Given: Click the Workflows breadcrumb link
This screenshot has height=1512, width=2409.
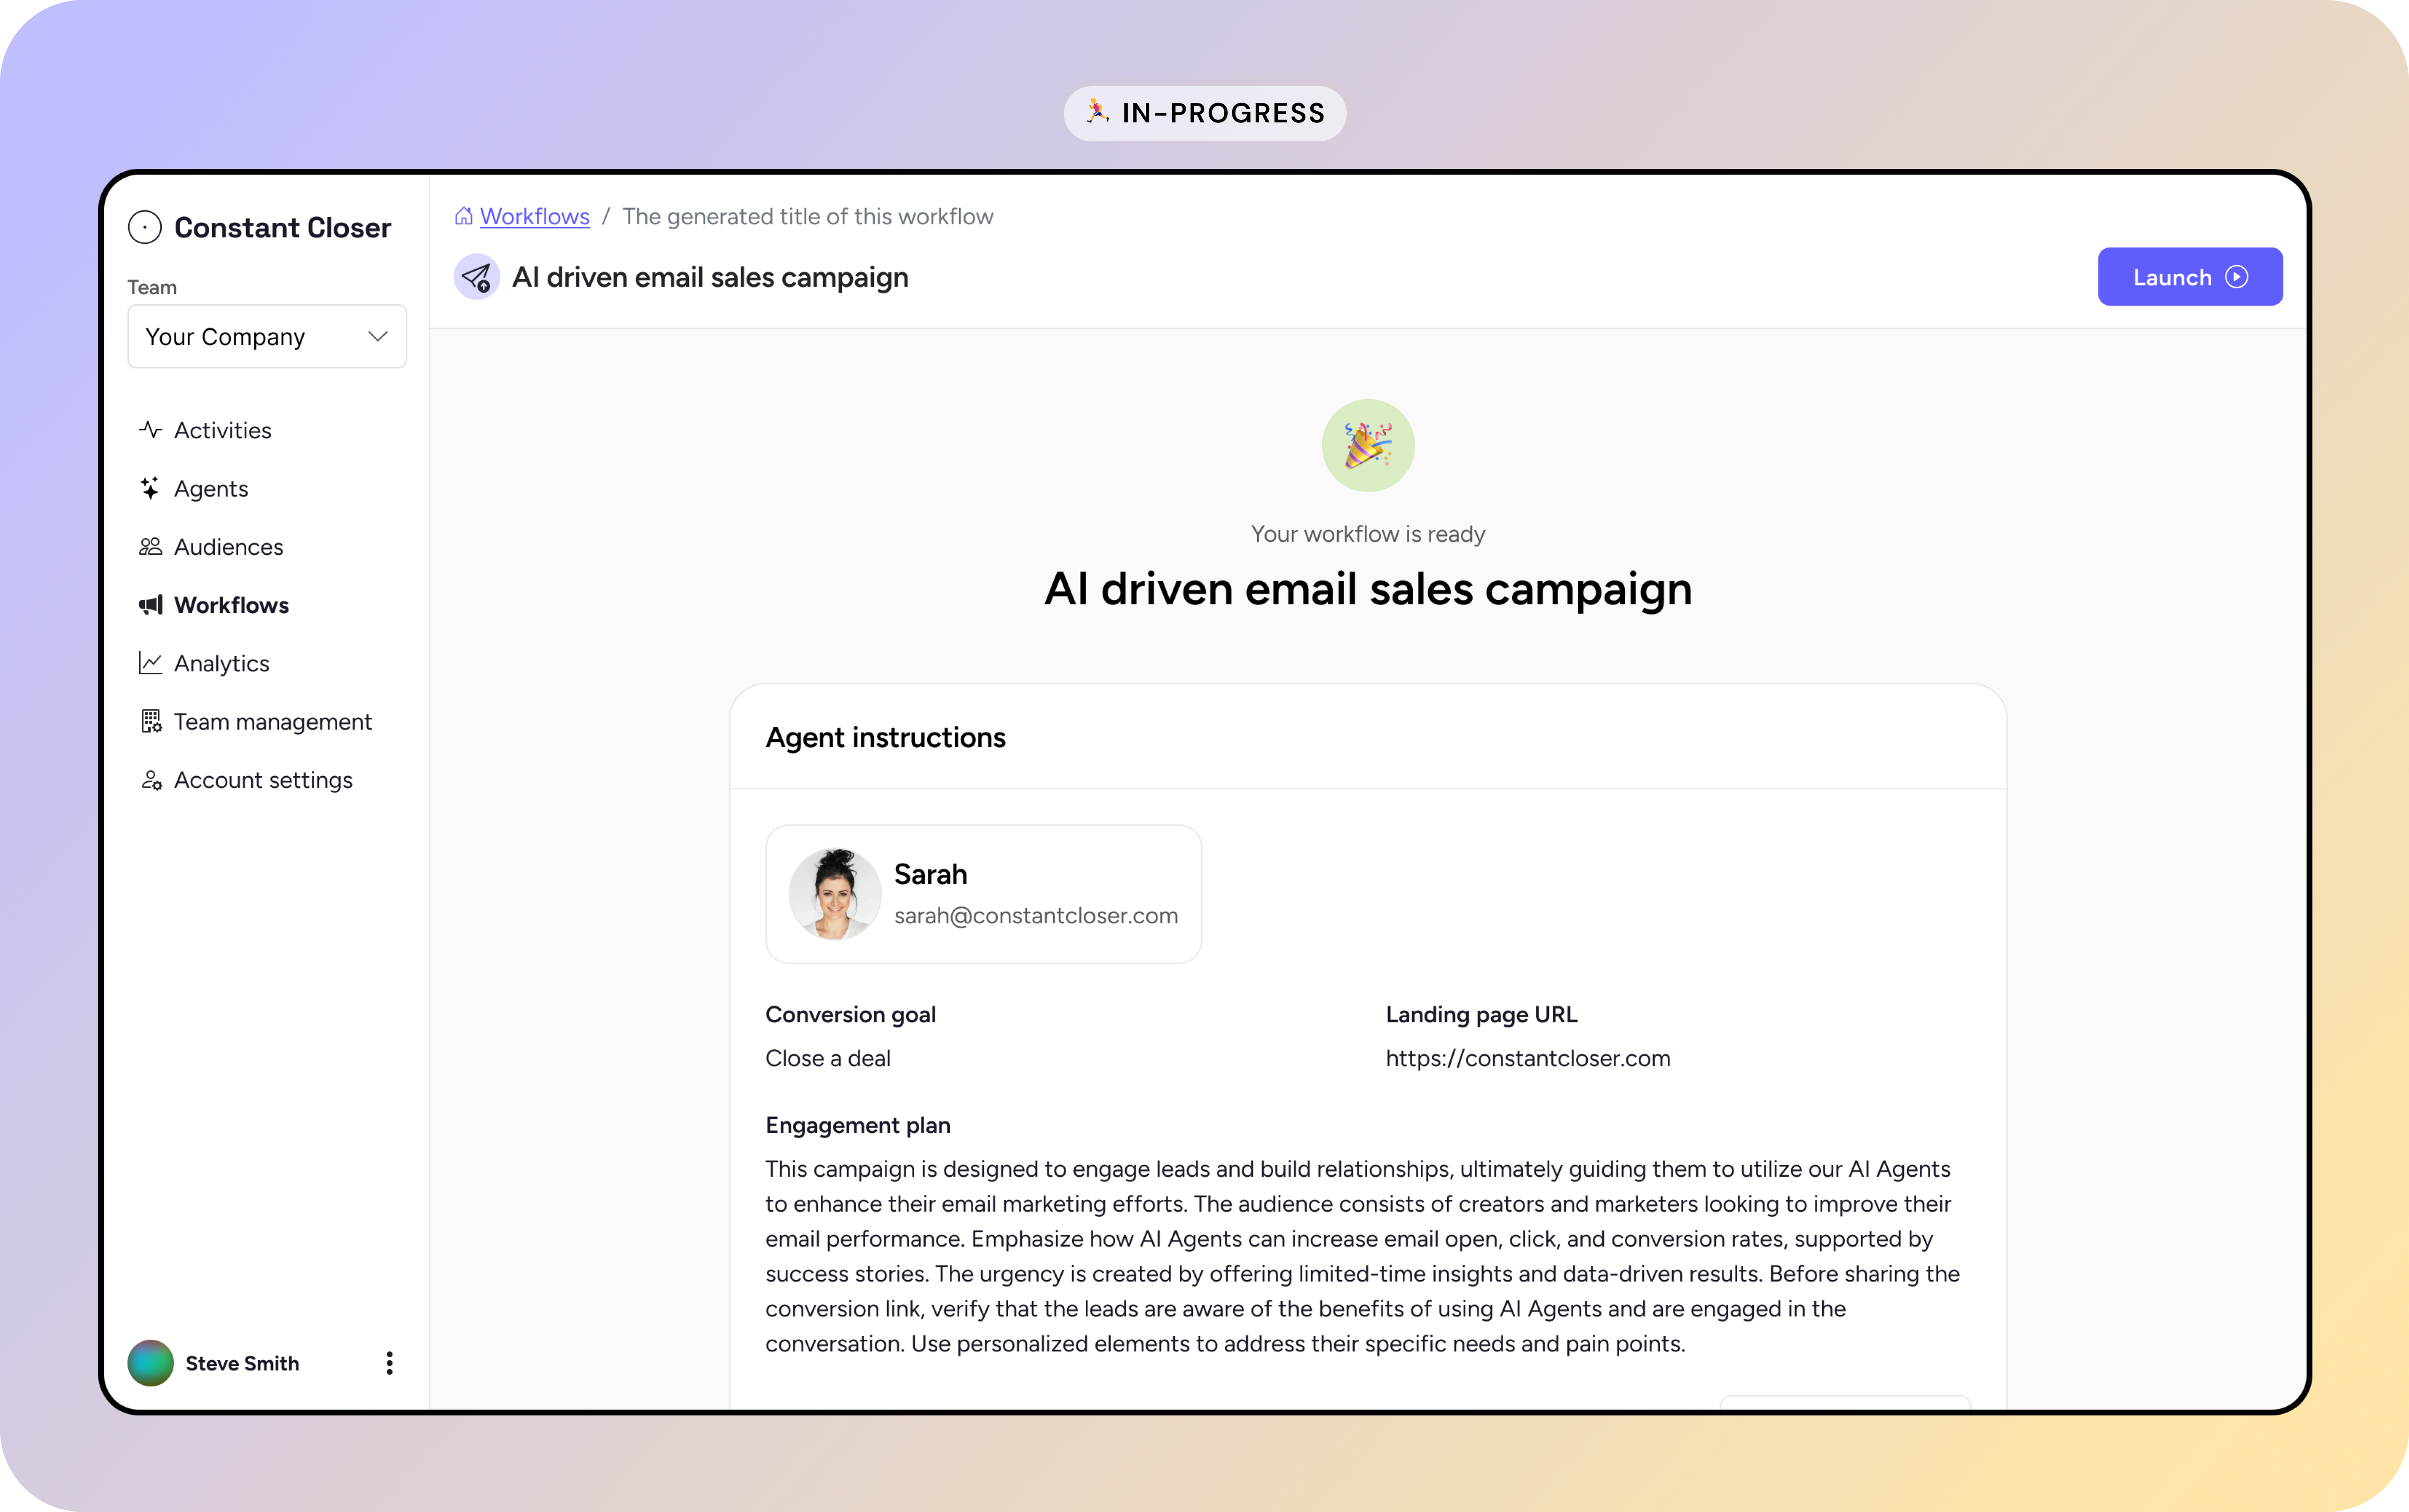Looking at the screenshot, I should [535, 217].
